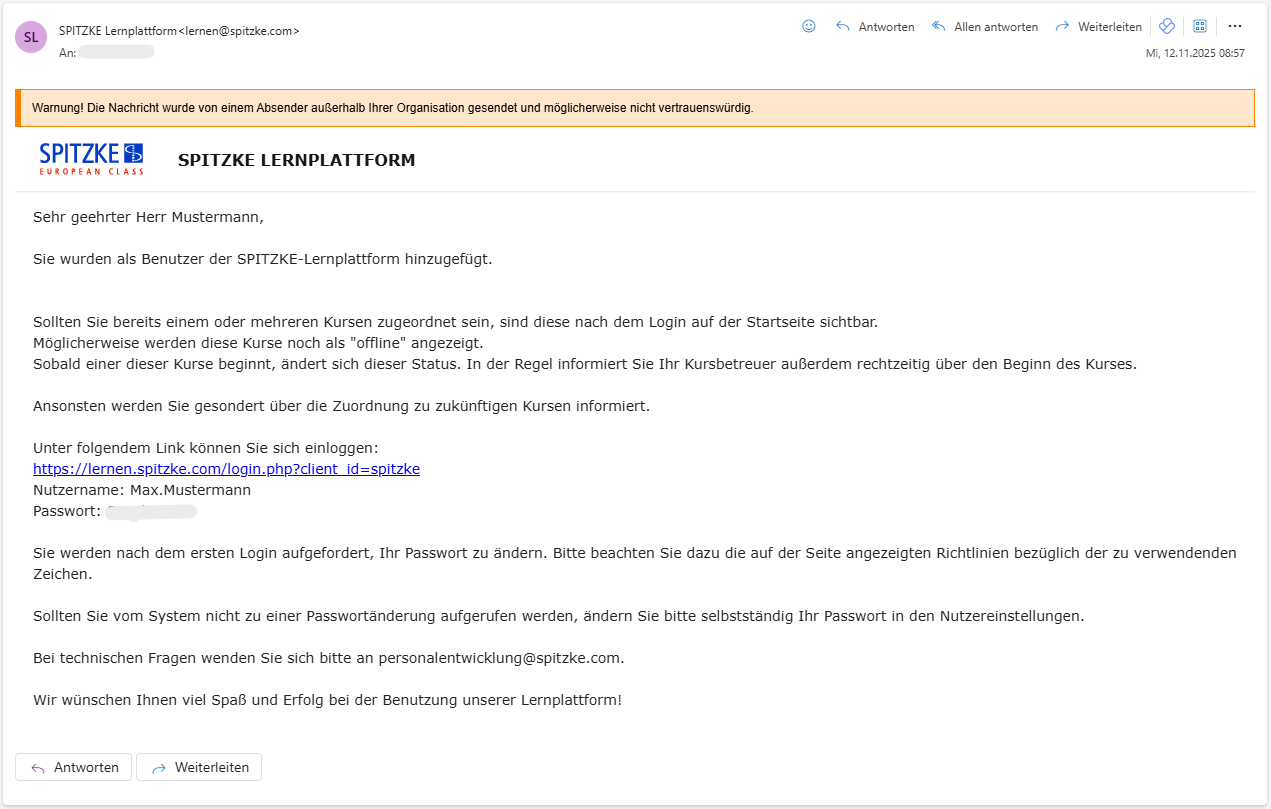Screen dimensions: 1271x809
Task: Click the email timestamp Mi, 12.11.2025
Action: pos(1194,53)
